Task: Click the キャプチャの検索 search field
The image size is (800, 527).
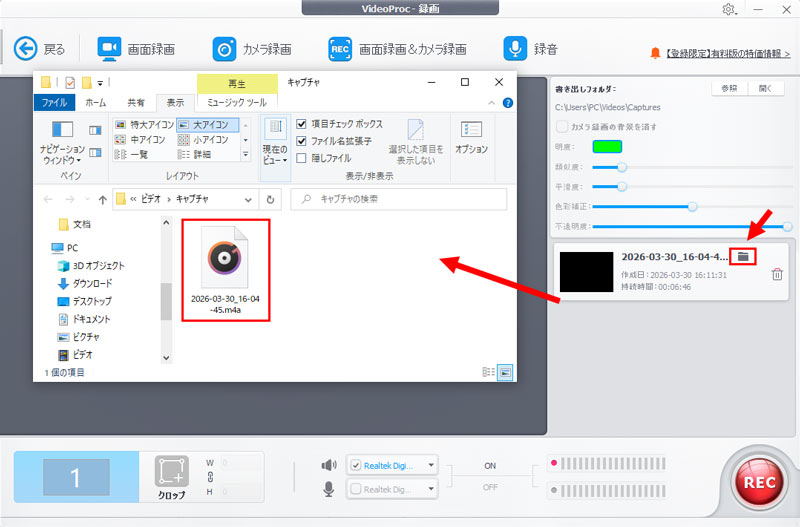Action: (x=399, y=199)
